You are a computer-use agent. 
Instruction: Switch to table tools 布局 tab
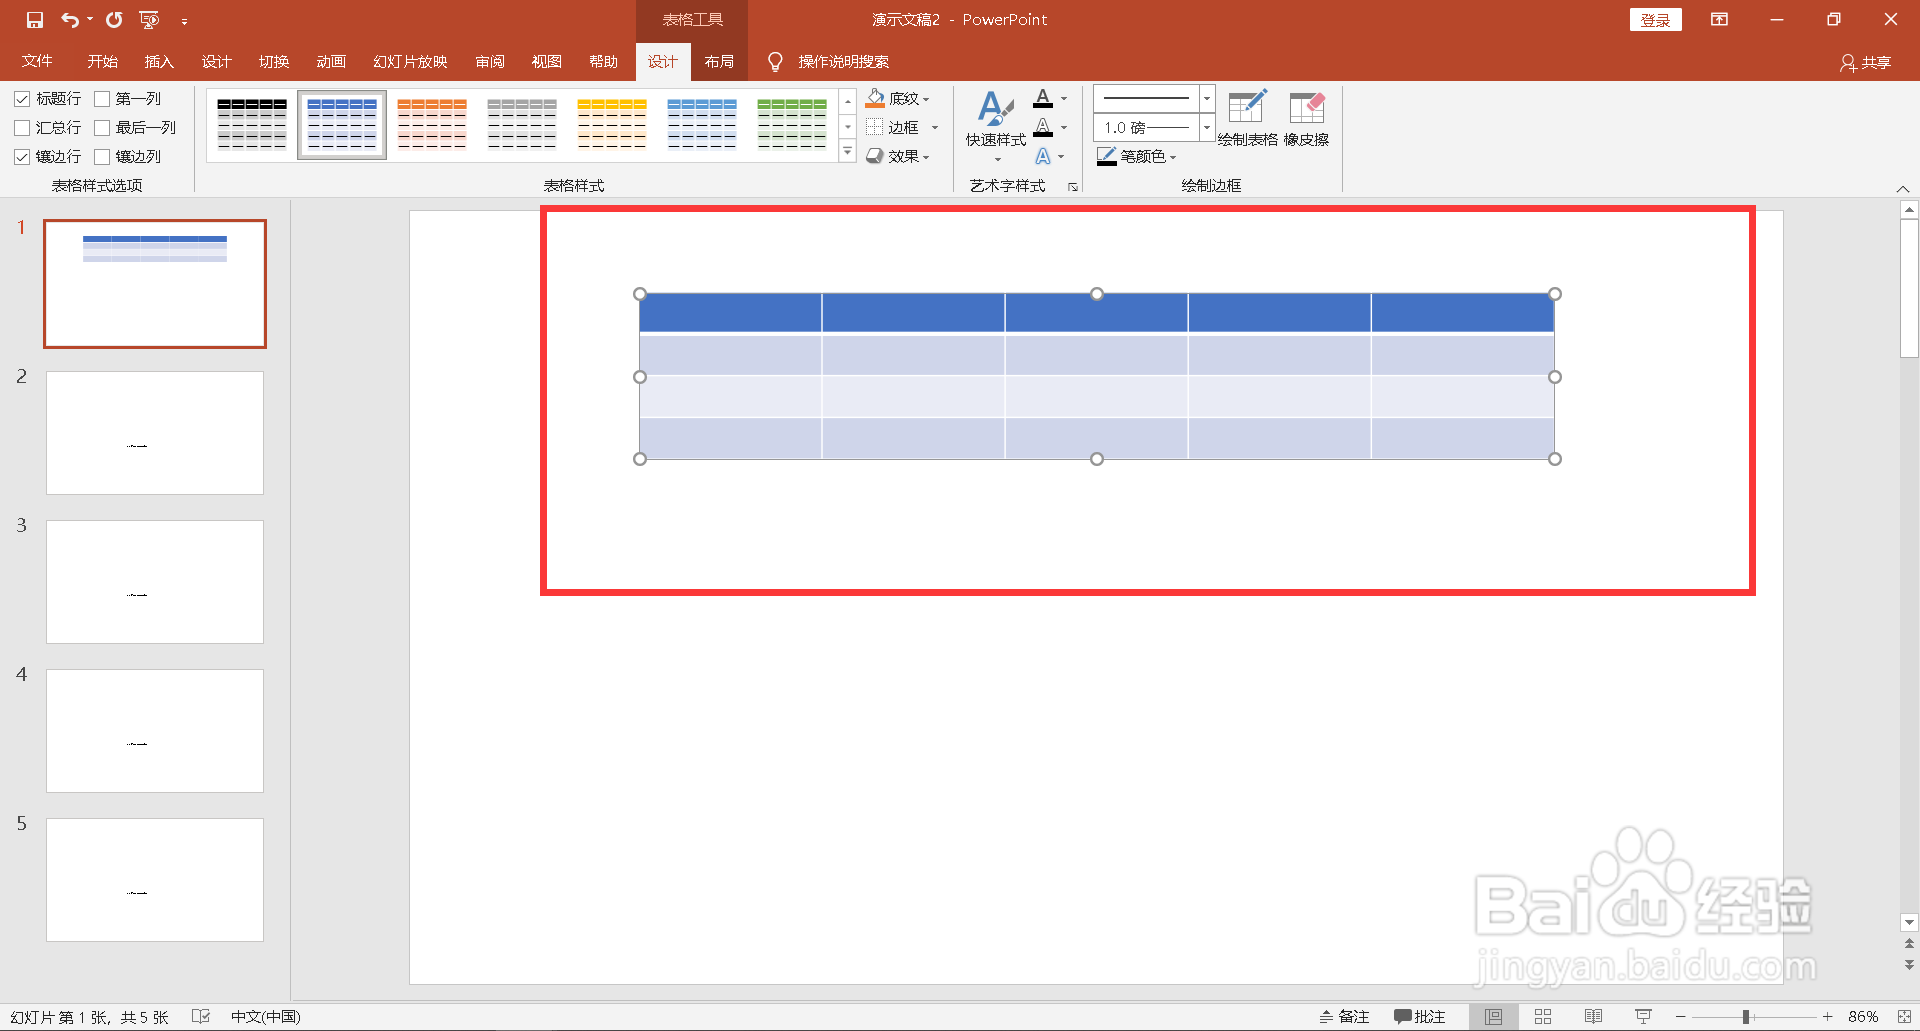(x=719, y=62)
